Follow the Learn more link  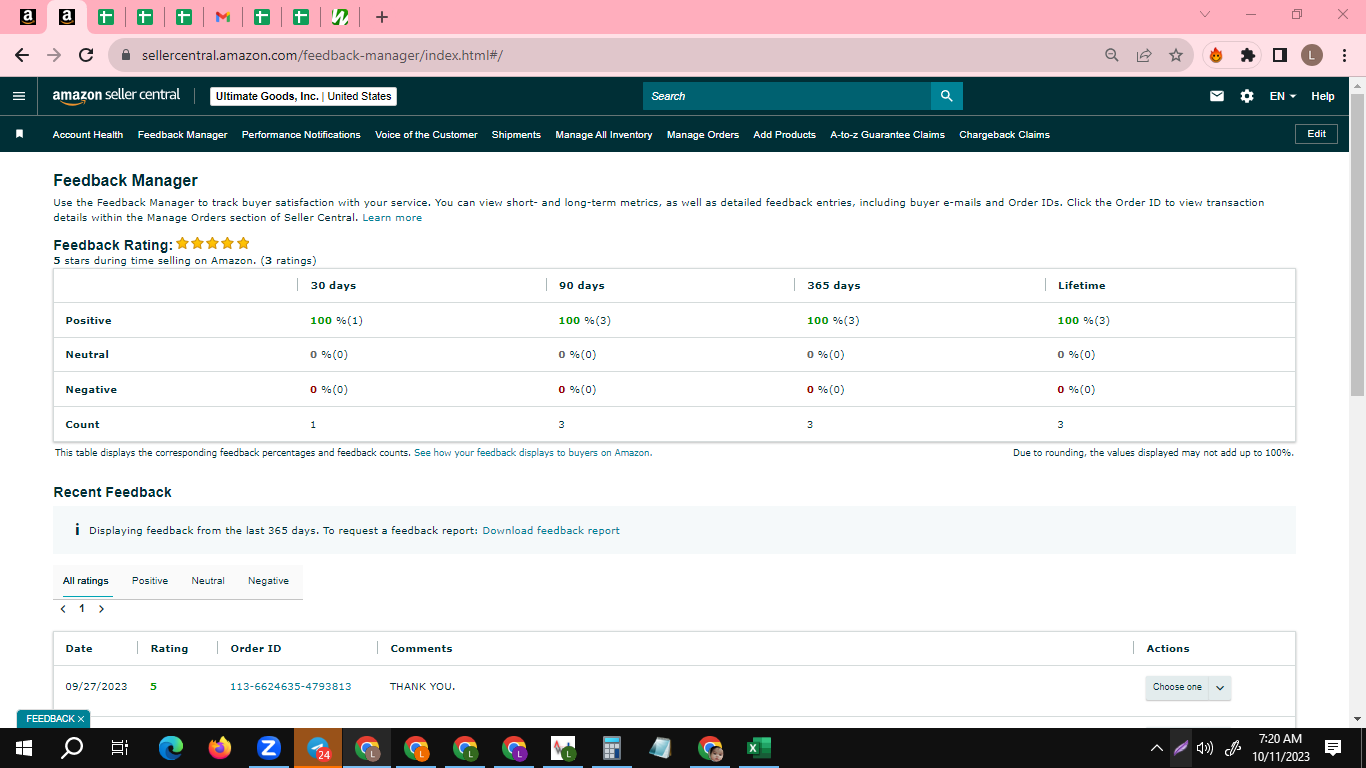click(x=392, y=218)
